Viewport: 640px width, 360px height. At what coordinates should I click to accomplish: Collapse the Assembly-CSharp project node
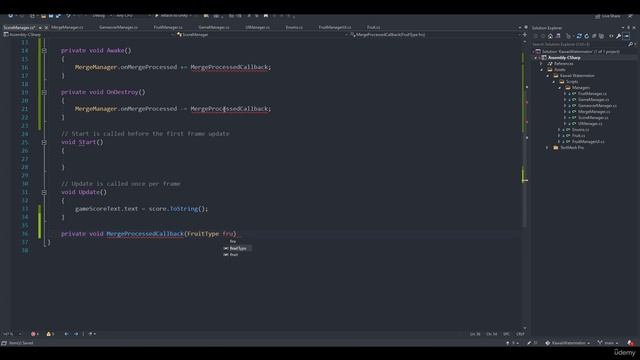pyautogui.click(x=536, y=58)
